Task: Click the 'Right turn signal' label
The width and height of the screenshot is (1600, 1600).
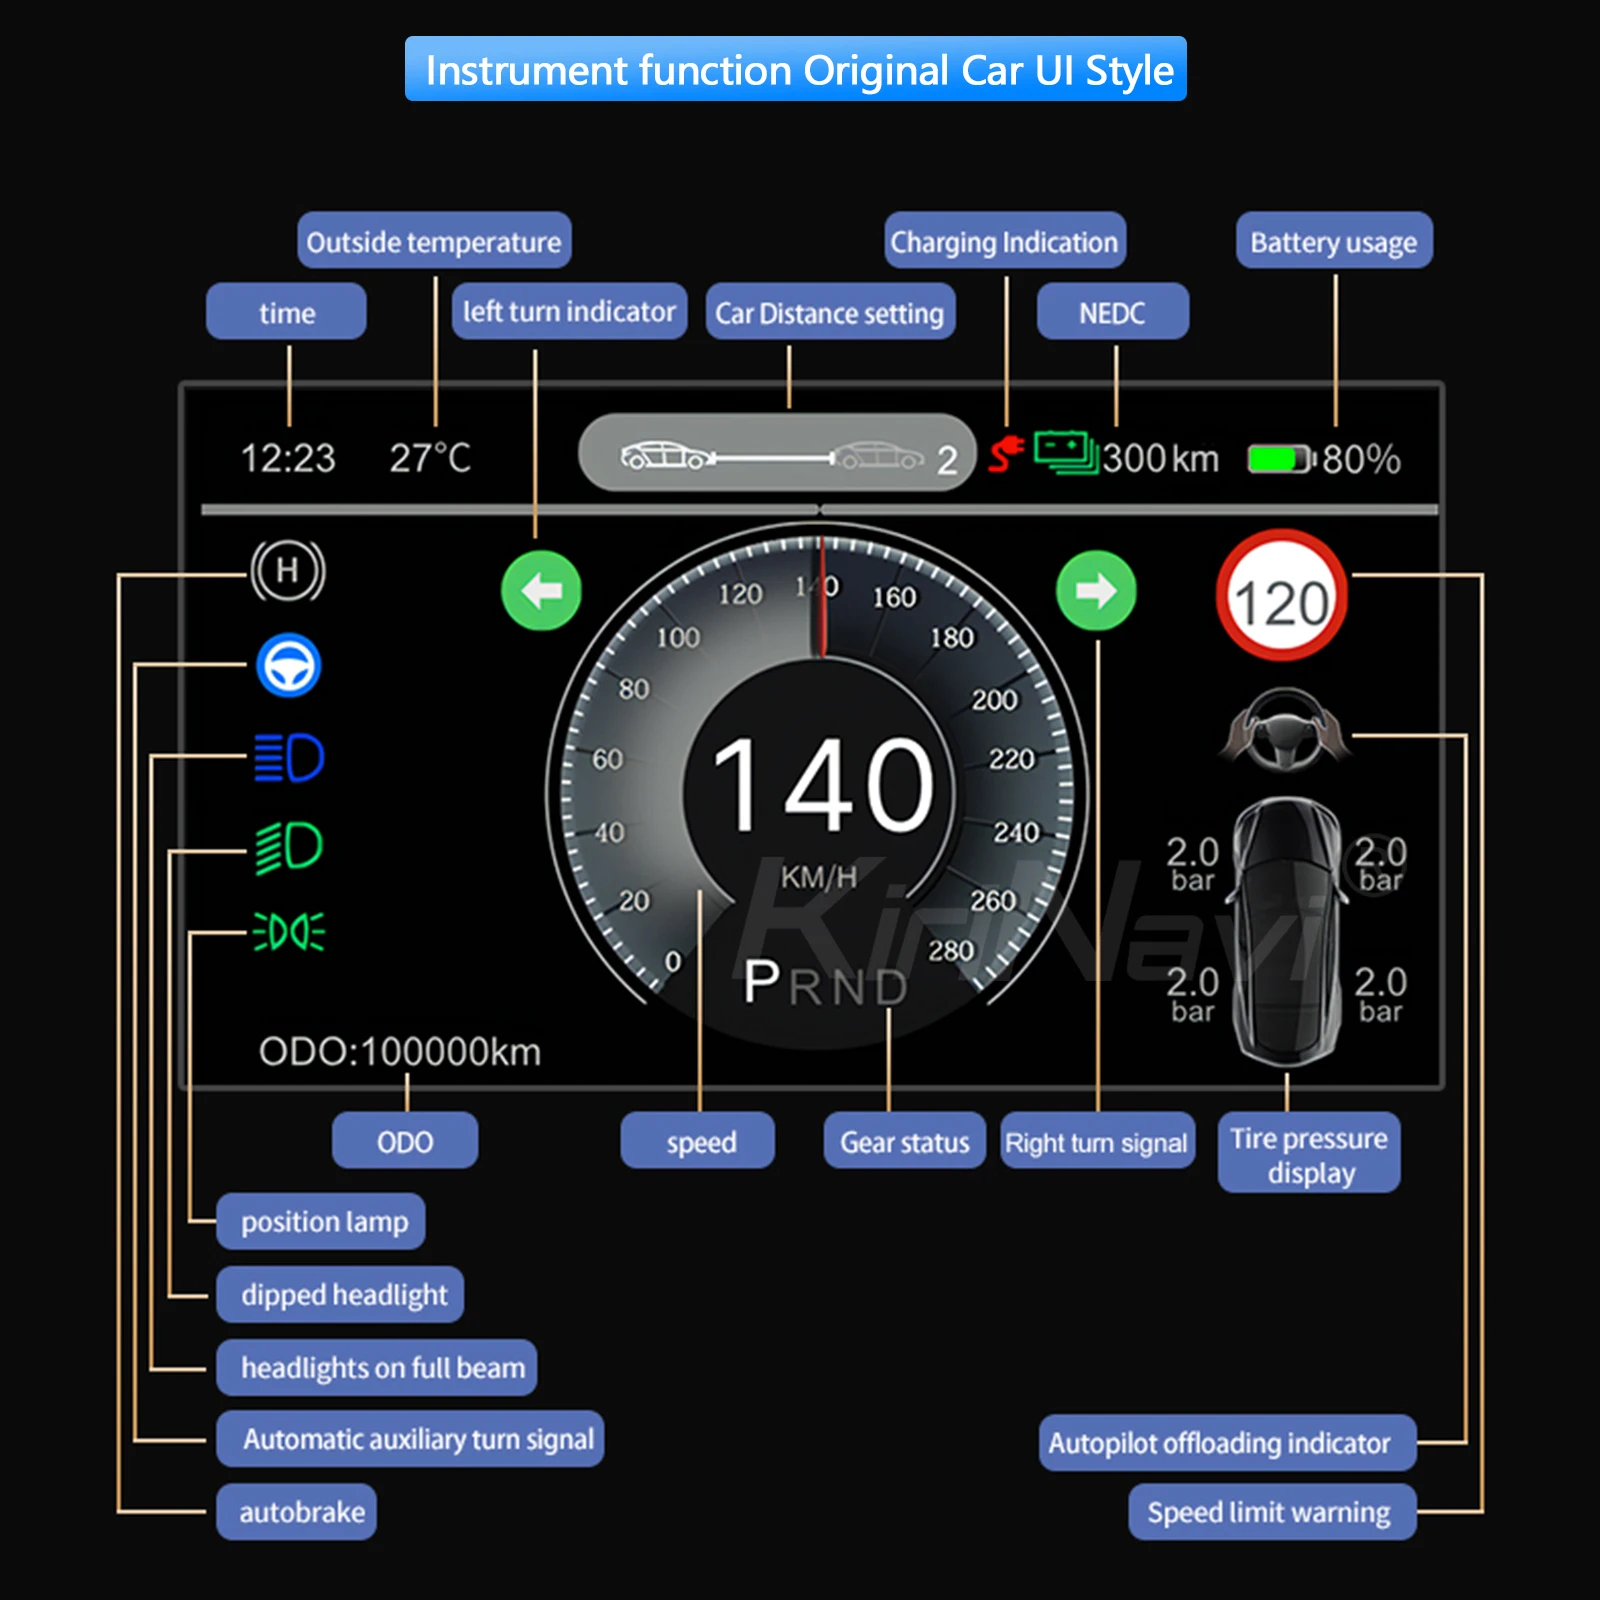Action: click(x=1098, y=1140)
